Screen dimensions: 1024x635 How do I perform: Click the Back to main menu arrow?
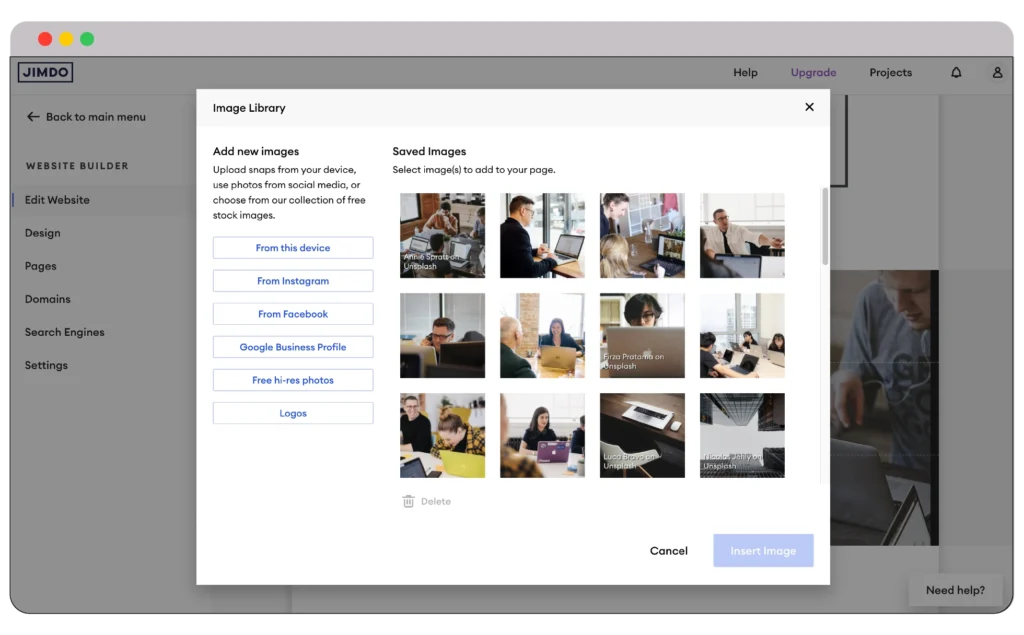pyautogui.click(x=33, y=117)
